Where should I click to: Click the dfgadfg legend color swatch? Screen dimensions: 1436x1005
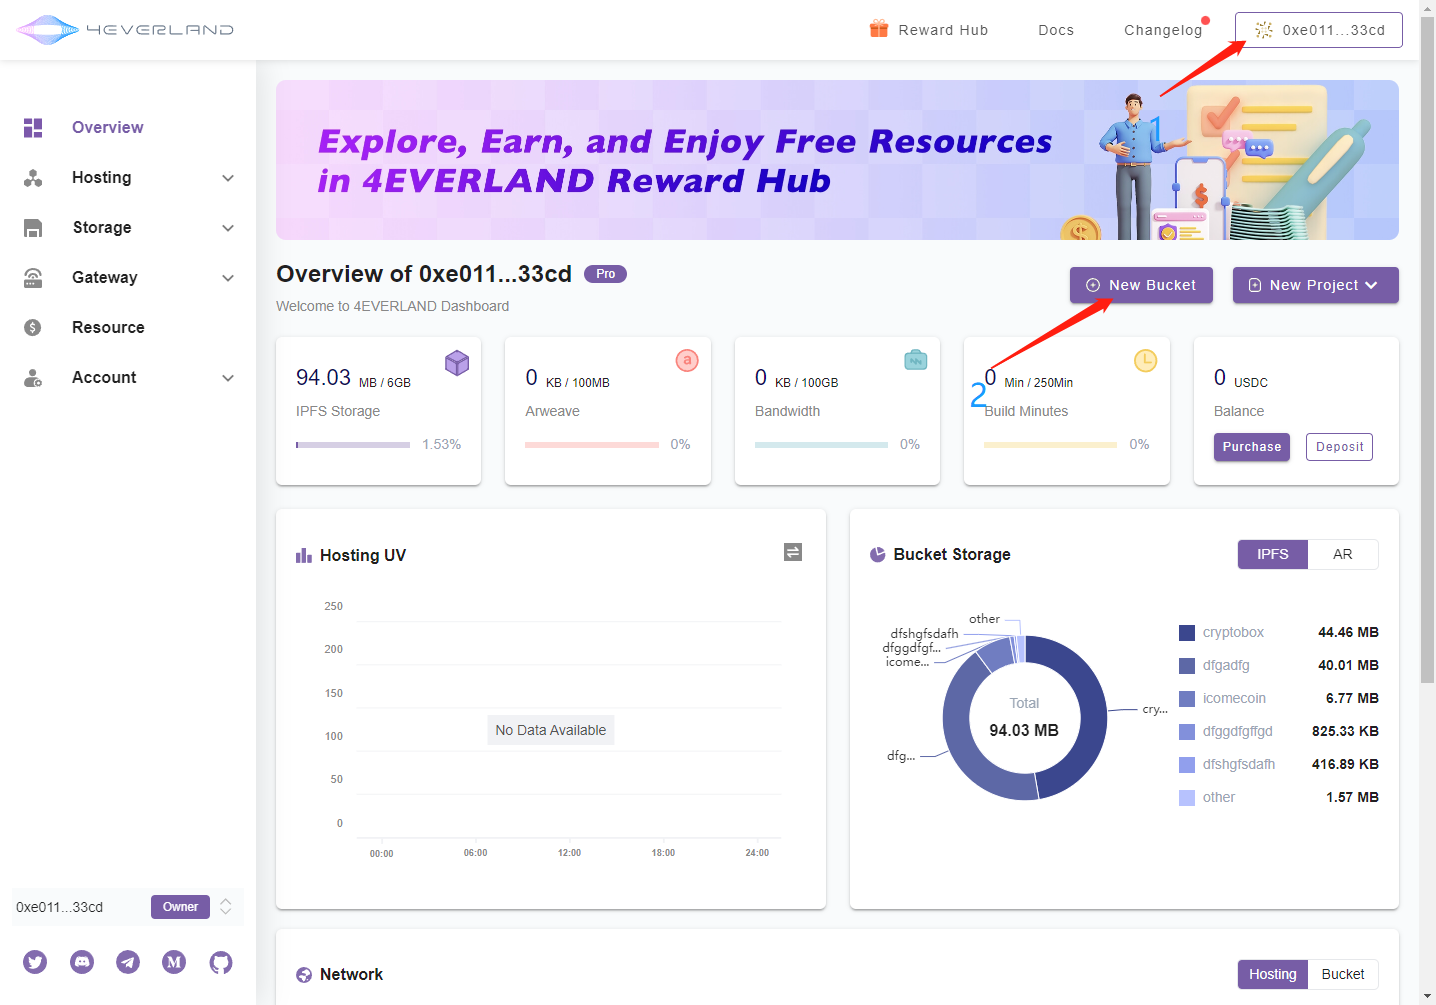[1187, 666]
